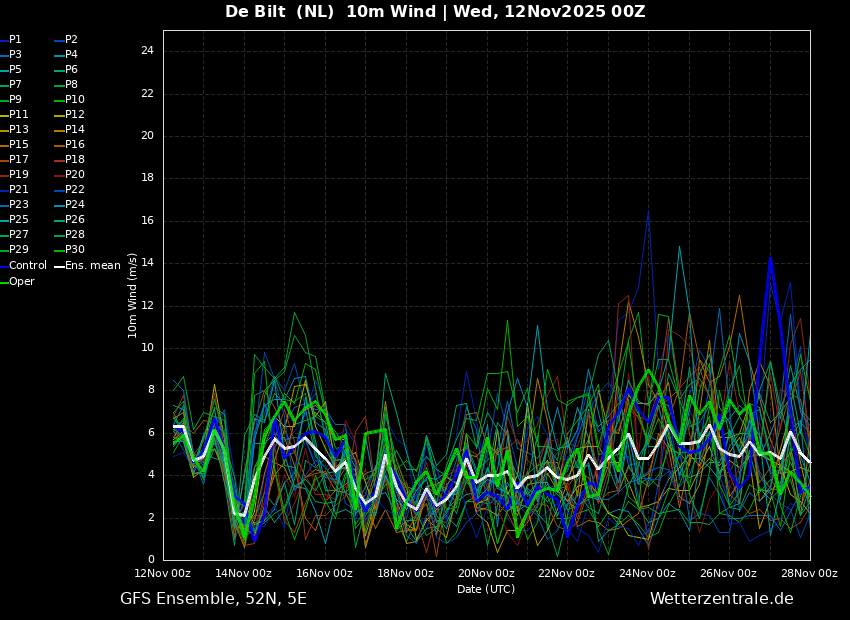Click the 10m Wind (m/s) axis title
Viewport: 850px width, 620px height.
(132, 295)
